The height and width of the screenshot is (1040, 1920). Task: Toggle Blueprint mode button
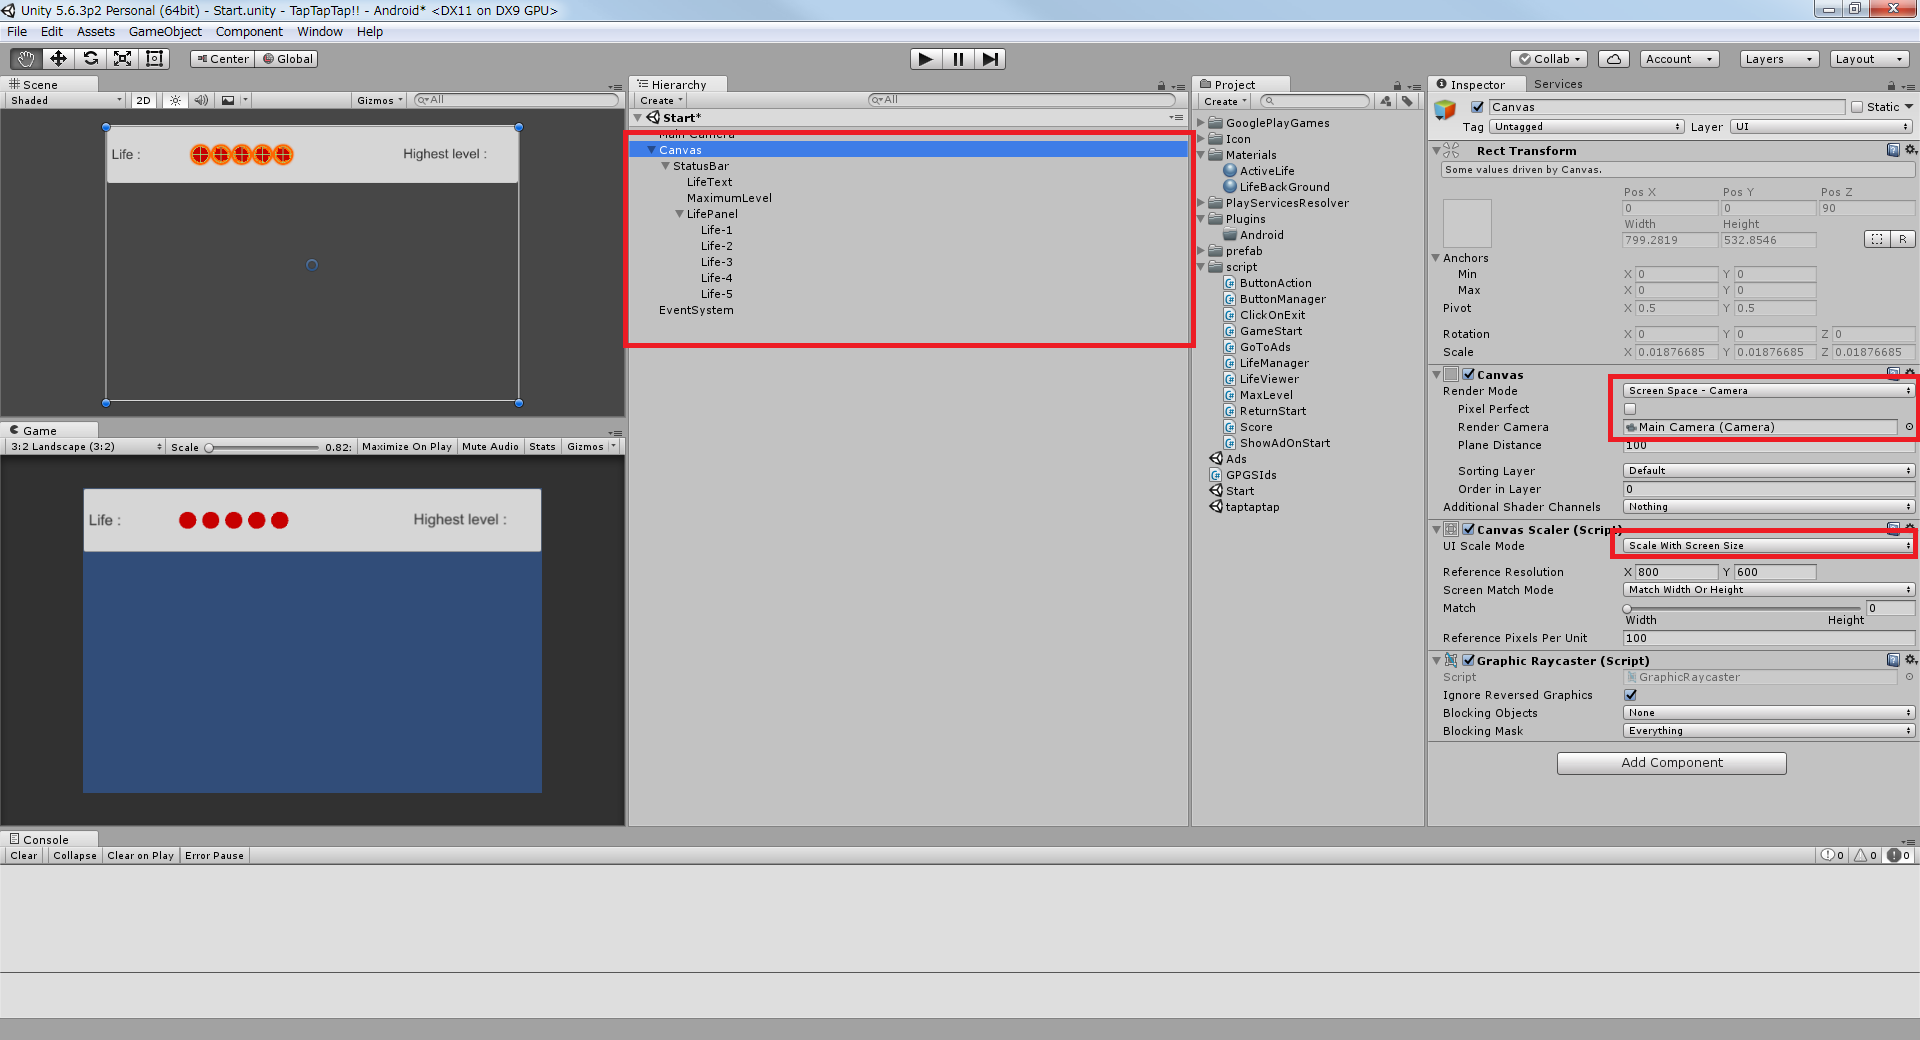1877,239
